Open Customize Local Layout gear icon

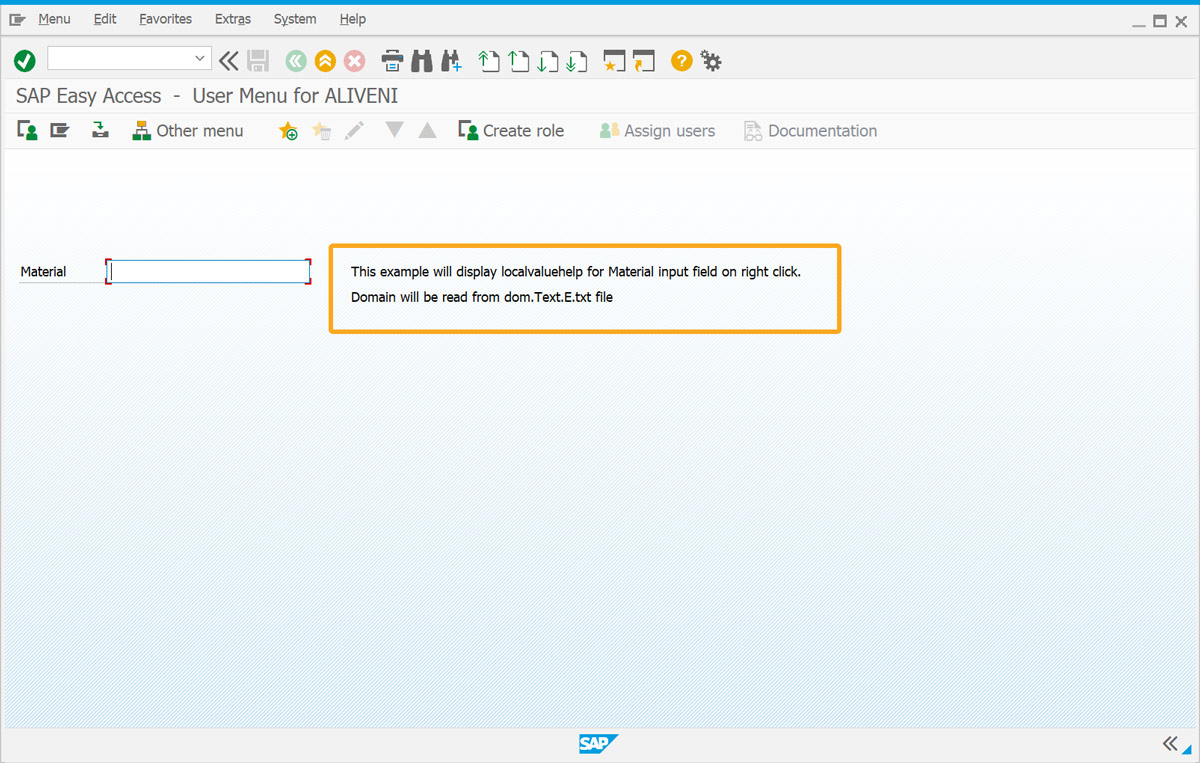click(711, 61)
